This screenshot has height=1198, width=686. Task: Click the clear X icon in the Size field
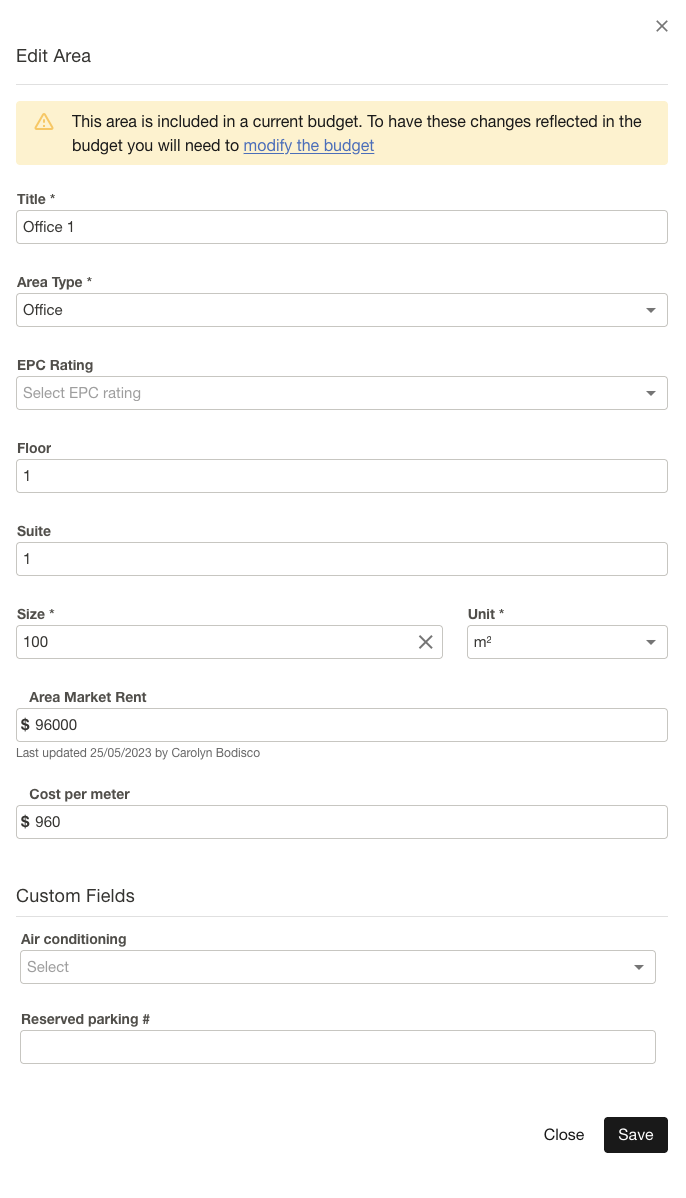(x=424, y=642)
